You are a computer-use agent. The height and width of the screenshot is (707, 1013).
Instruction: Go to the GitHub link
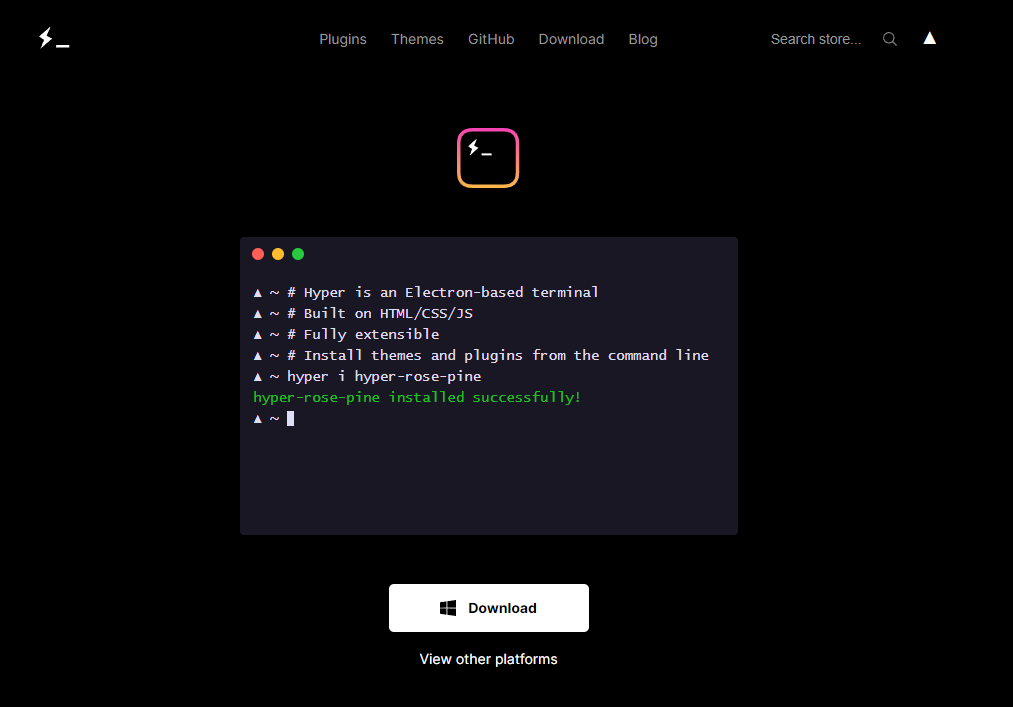click(491, 39)
